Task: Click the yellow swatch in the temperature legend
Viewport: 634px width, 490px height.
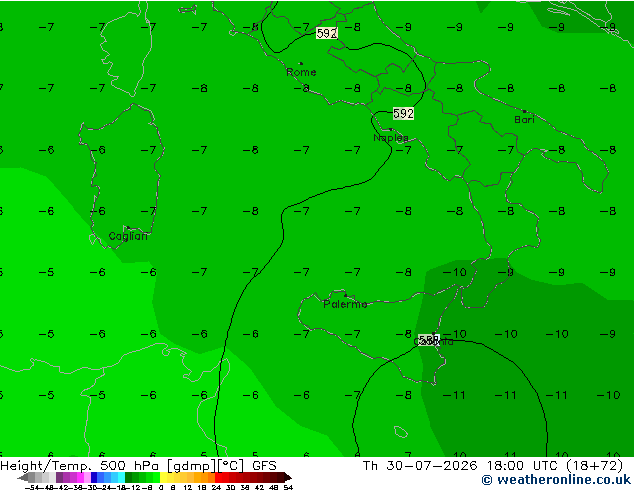Action: coord(163,477)
